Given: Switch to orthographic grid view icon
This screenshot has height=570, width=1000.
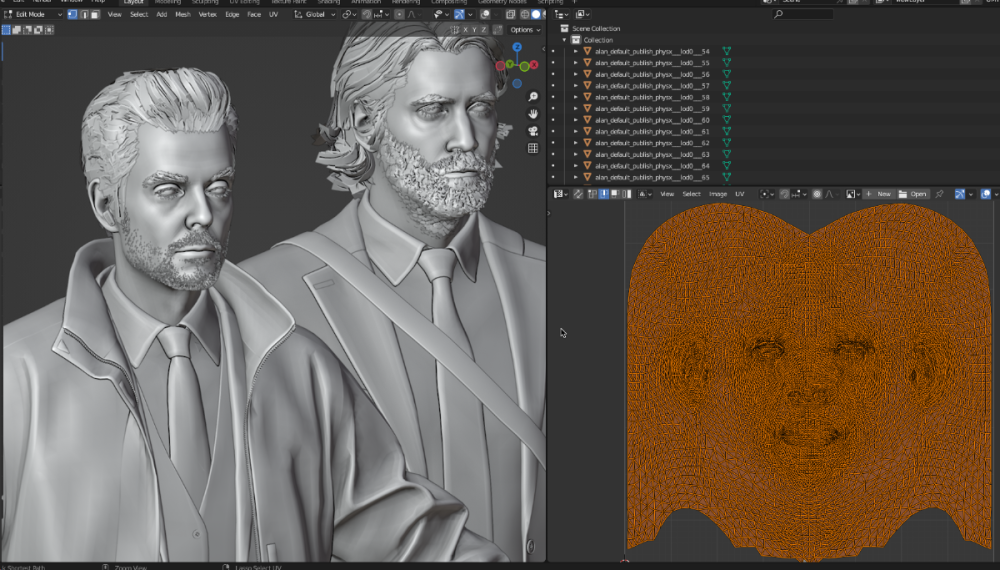Looking at the screenshot, I should [x=533, y=148].
